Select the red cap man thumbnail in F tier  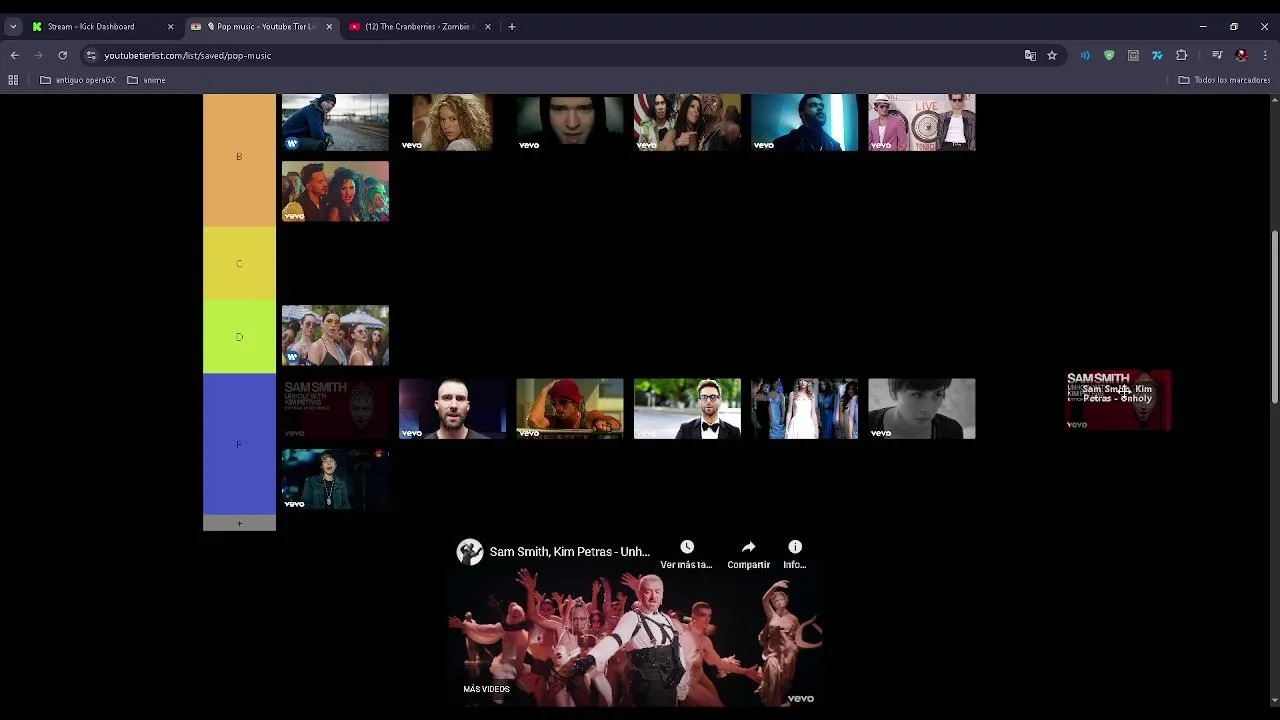point(570,408)
